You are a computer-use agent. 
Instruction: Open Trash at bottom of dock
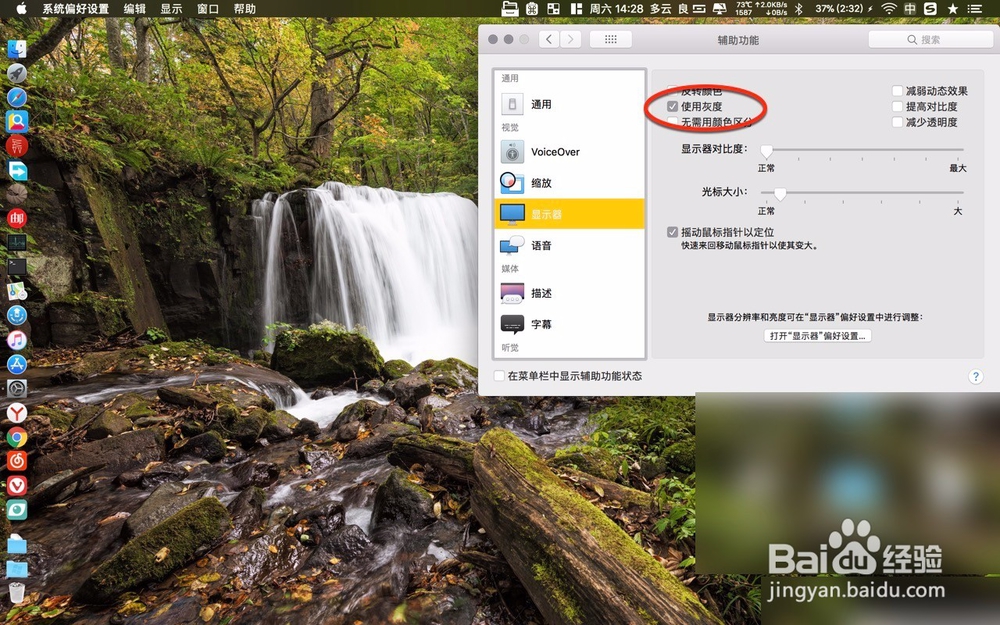coord(17,592)
